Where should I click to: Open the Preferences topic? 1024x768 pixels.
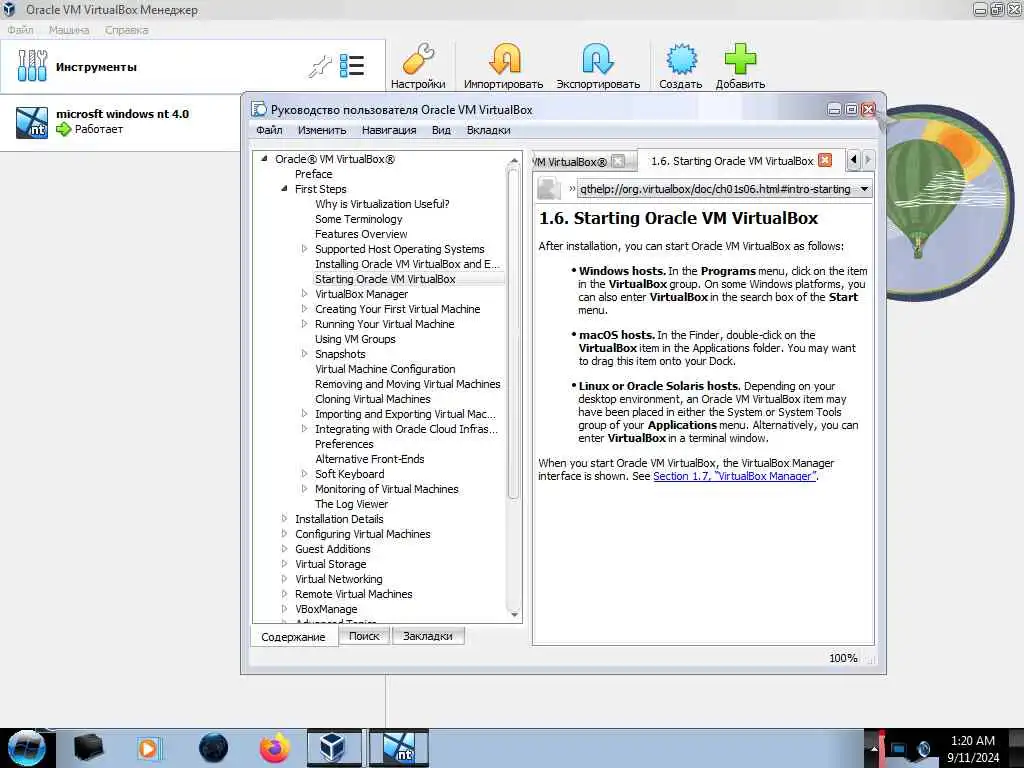point(344,444)
